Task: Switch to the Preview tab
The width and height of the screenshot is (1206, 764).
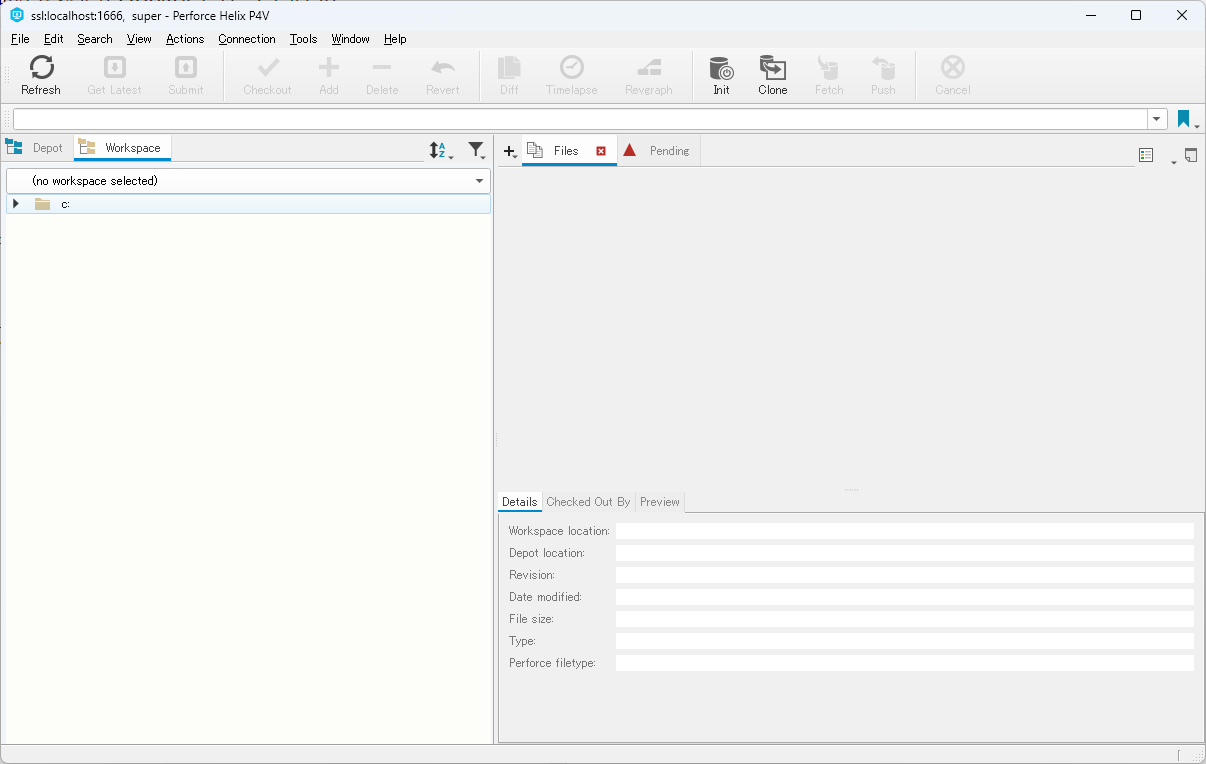Action: [660, 502]
